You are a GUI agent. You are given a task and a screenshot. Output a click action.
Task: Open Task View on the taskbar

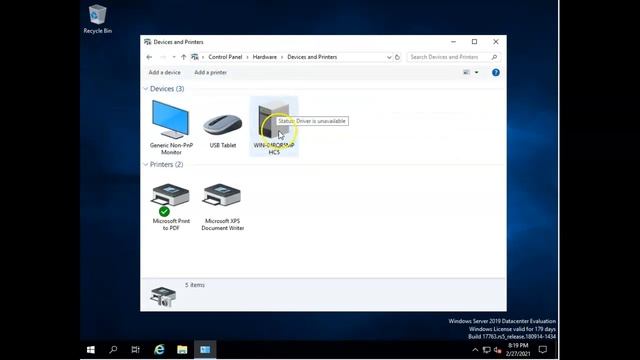[136, 350]
